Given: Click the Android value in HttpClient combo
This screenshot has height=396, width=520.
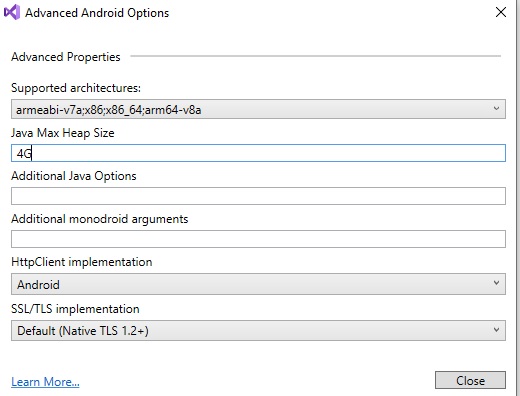Looking at the screenshot, I should pyautogui.click(x=38, y=285).
